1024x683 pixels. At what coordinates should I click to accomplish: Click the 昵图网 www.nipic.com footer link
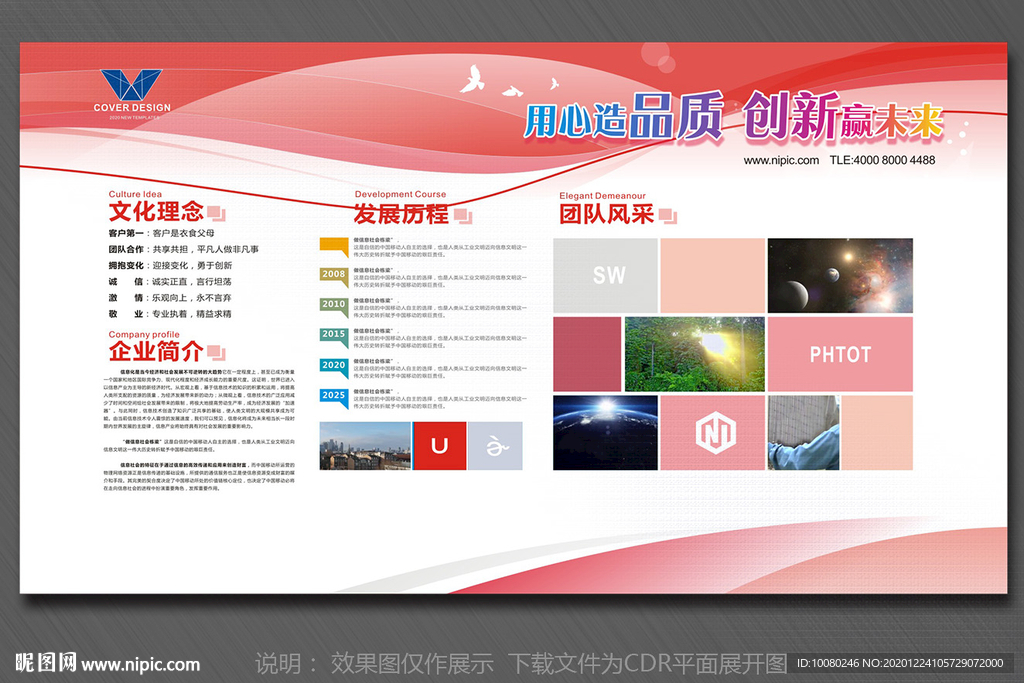(107, 663)
